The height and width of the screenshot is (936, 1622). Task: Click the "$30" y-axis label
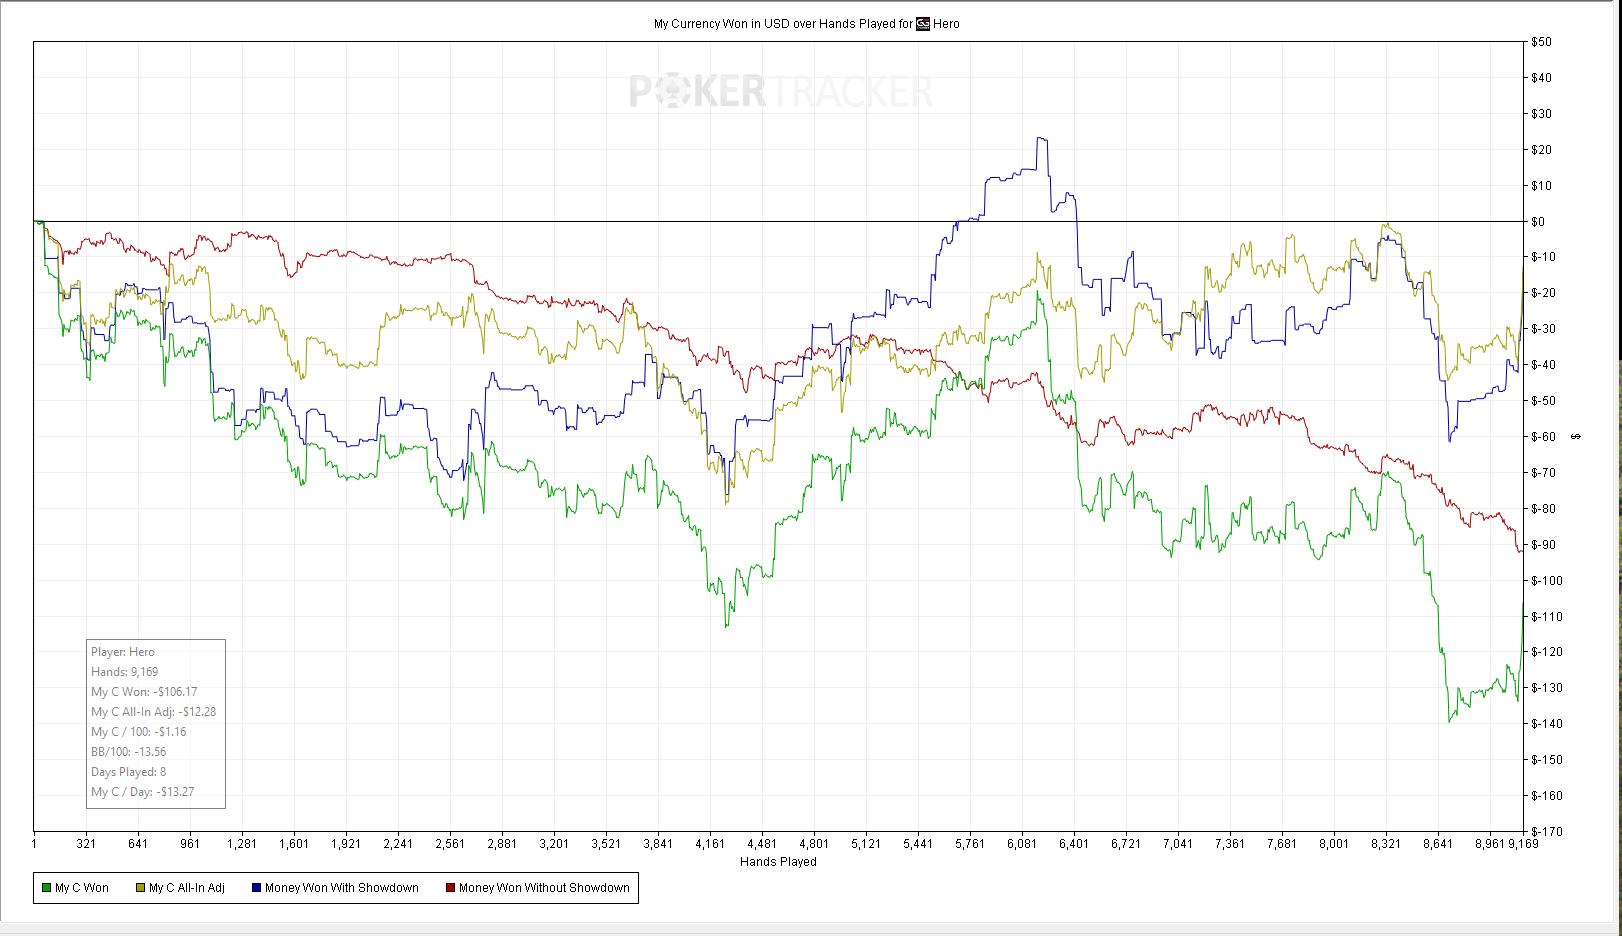point(1542,114)
